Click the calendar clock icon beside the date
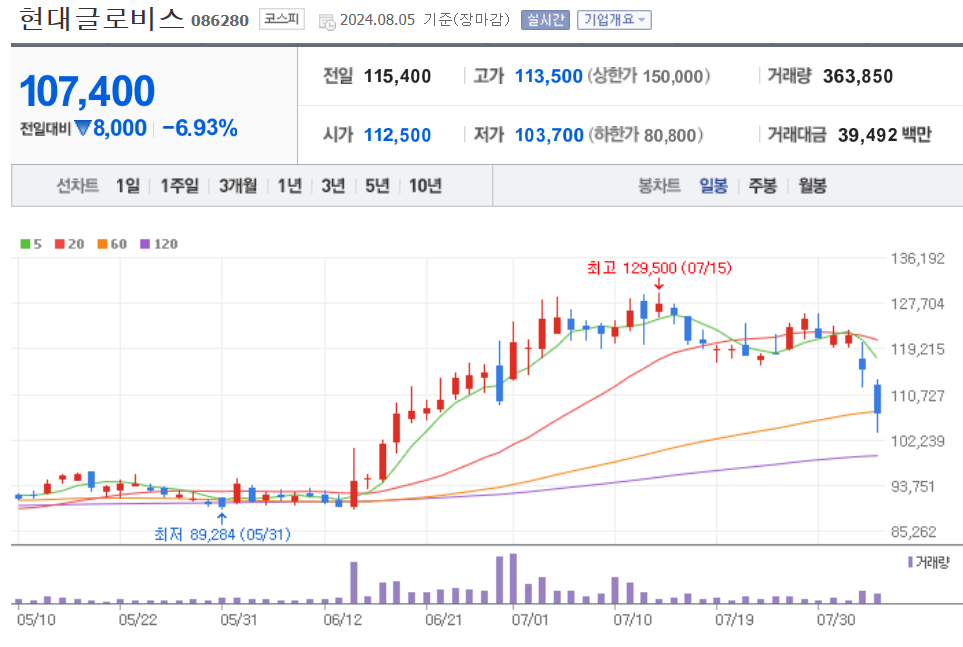Screen dimensions: 963x647 click(x=327, y=22)
